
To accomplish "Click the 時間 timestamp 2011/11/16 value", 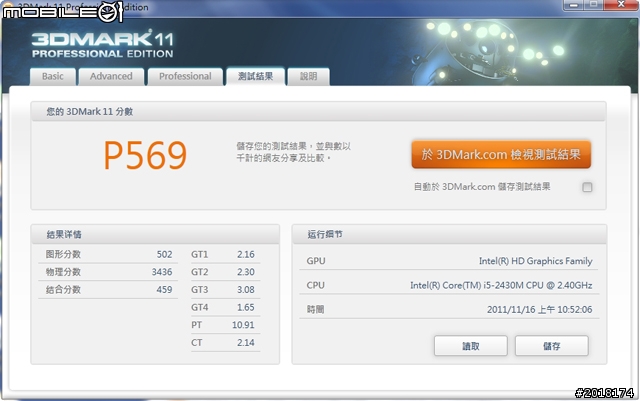I will 540,310.
